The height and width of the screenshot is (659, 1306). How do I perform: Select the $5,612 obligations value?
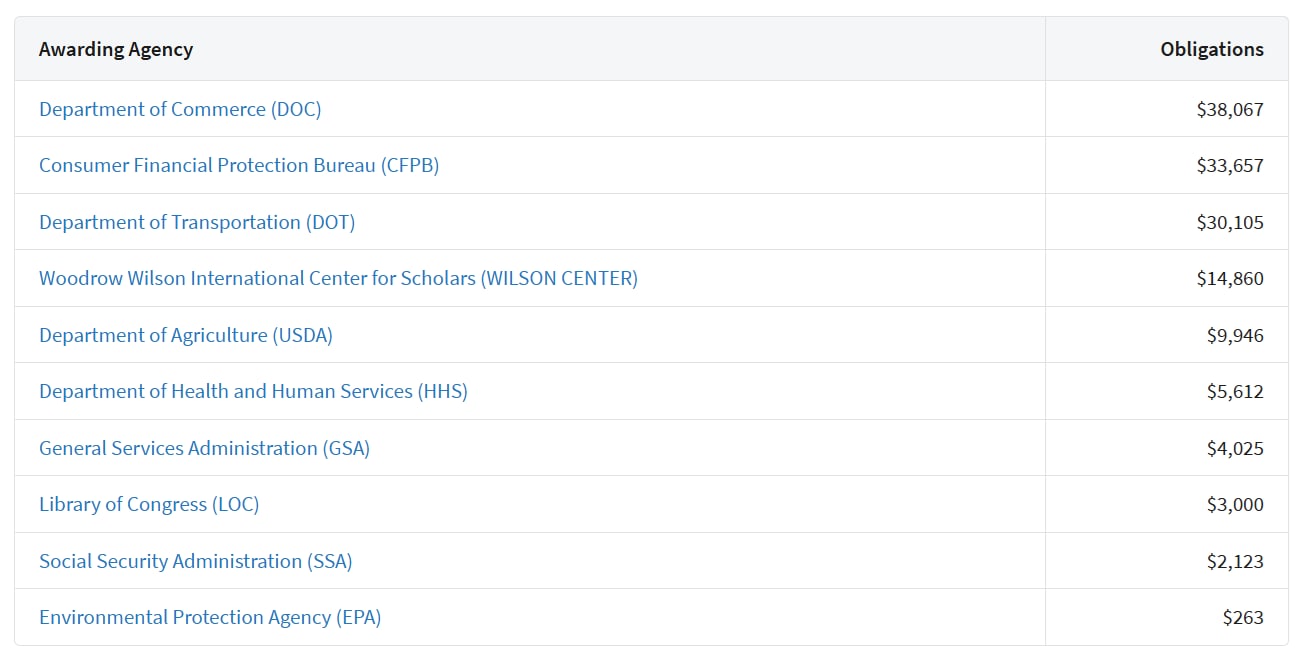1235,391
